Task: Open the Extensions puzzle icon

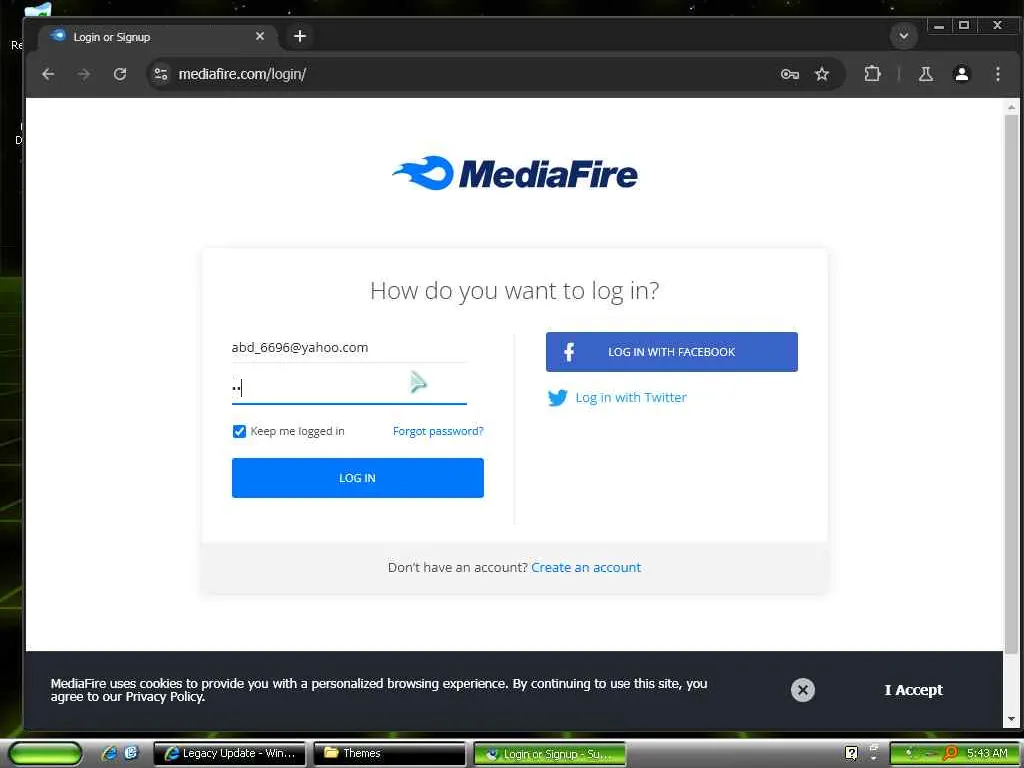Action: point(872,74)
